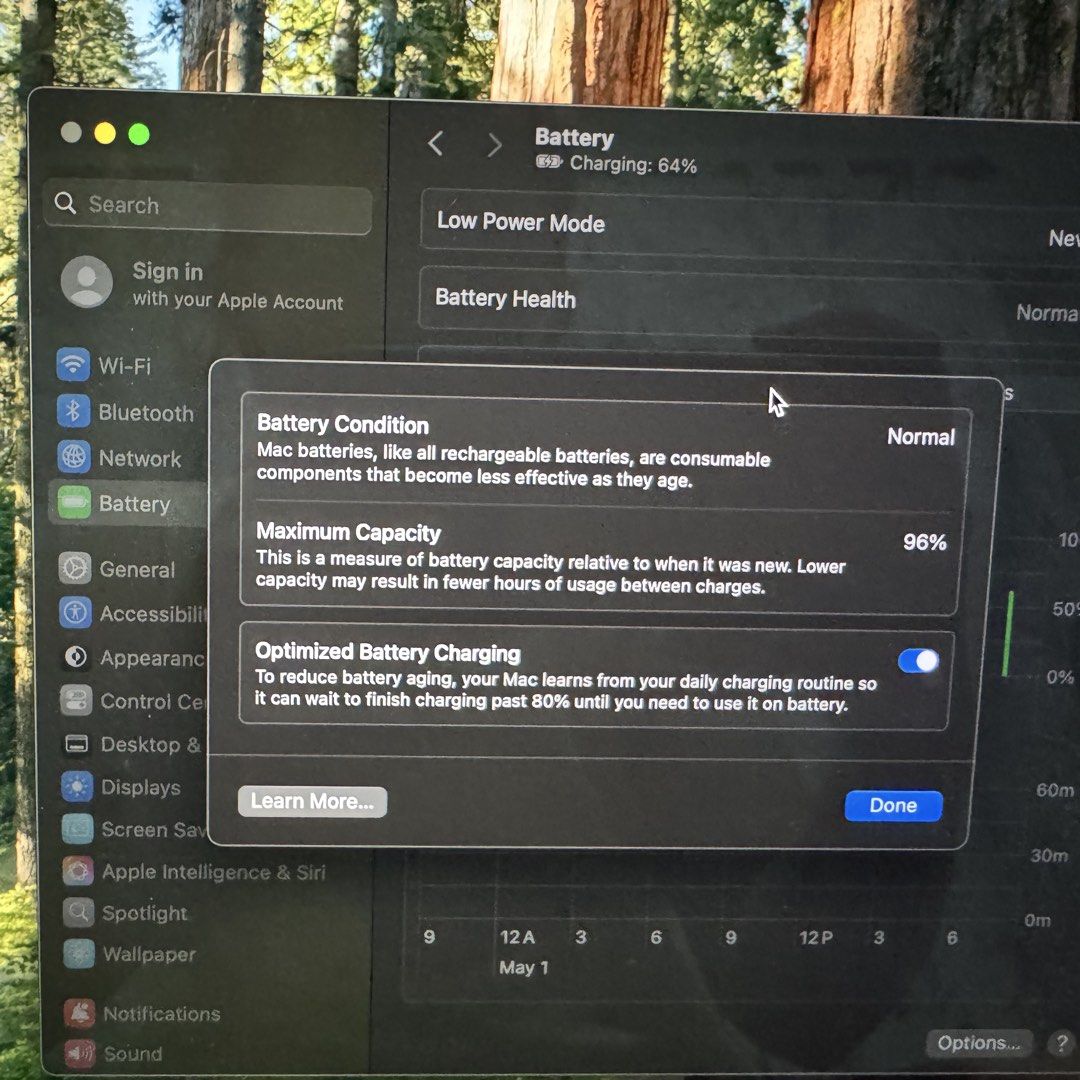Turn off Optimized Battery Charging switch
1080x1080 pixels.
(918, 661)
